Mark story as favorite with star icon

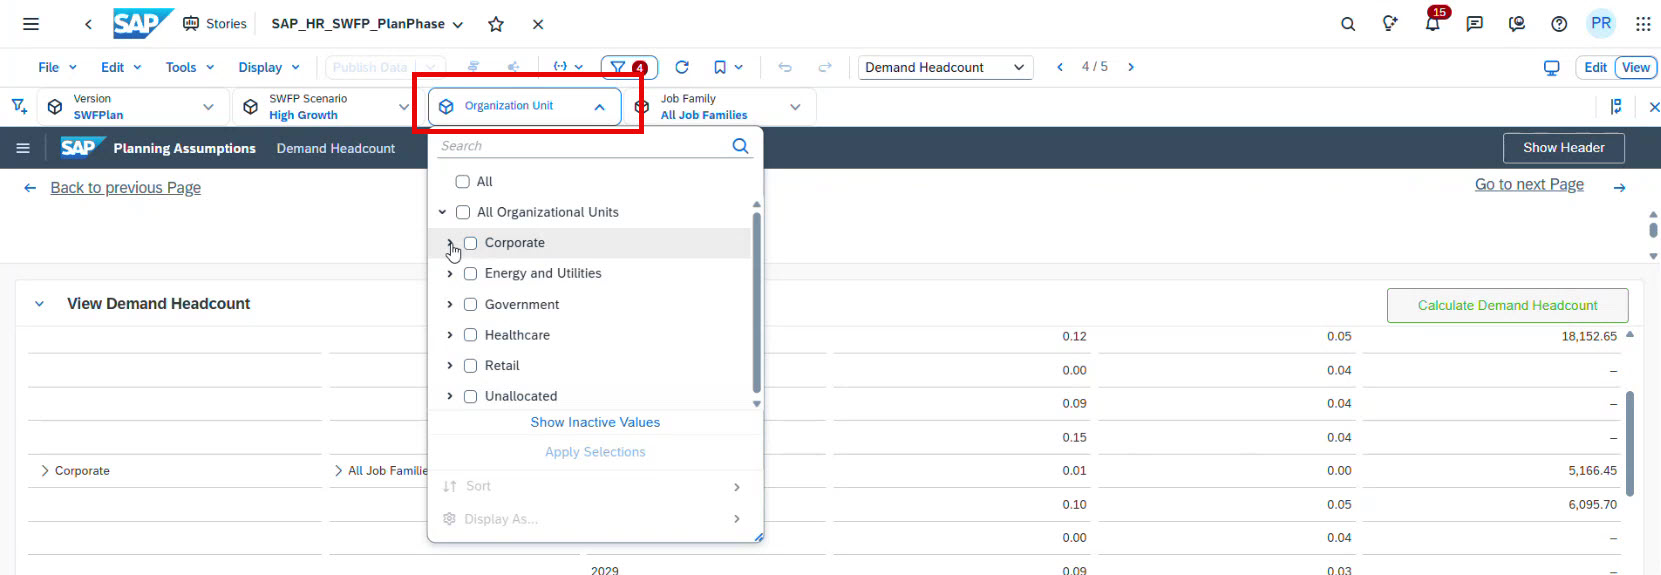[x=496, y=24]
